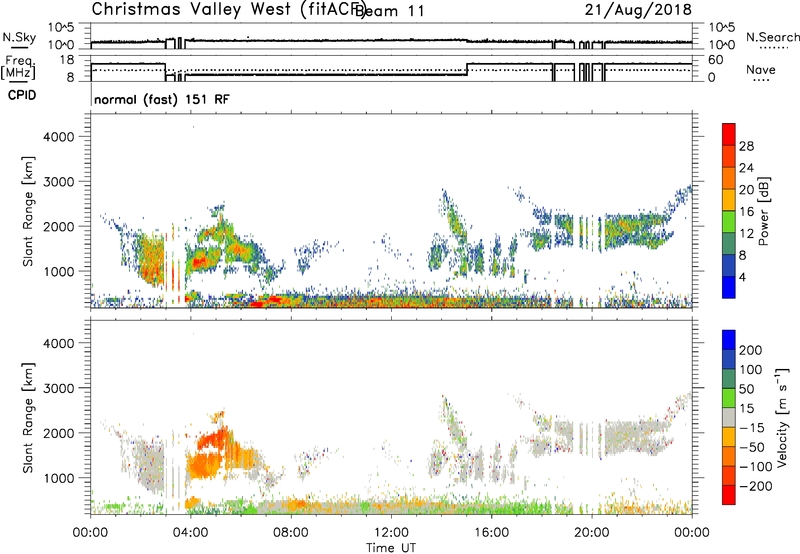Click the "Nave" legend label

point(761,70)
